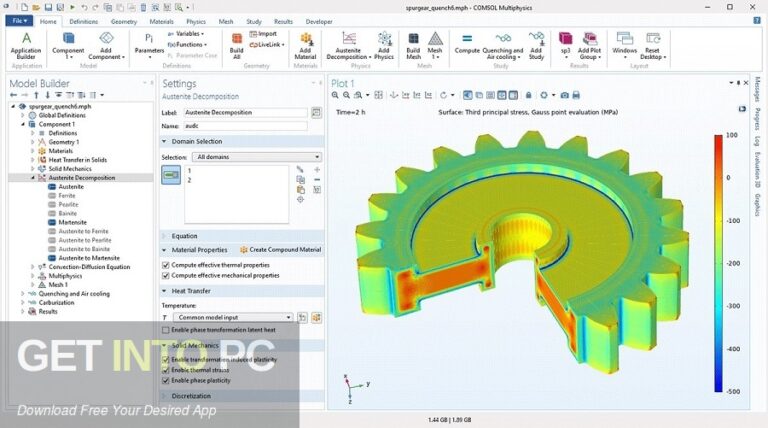Toggle Enable phase plasticity checkbox

[166, 380]
